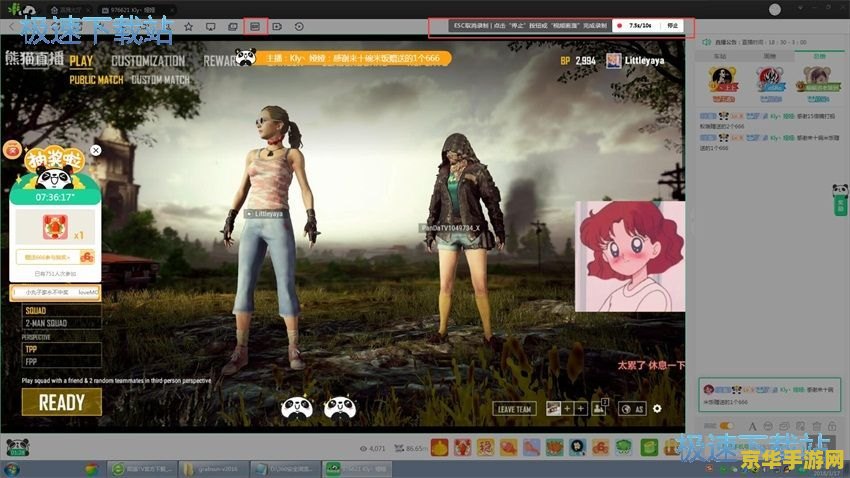The width and height of the screenshot is (850, 478).
Task: Send the 666 gift
Action: click(x=601, y=447)
